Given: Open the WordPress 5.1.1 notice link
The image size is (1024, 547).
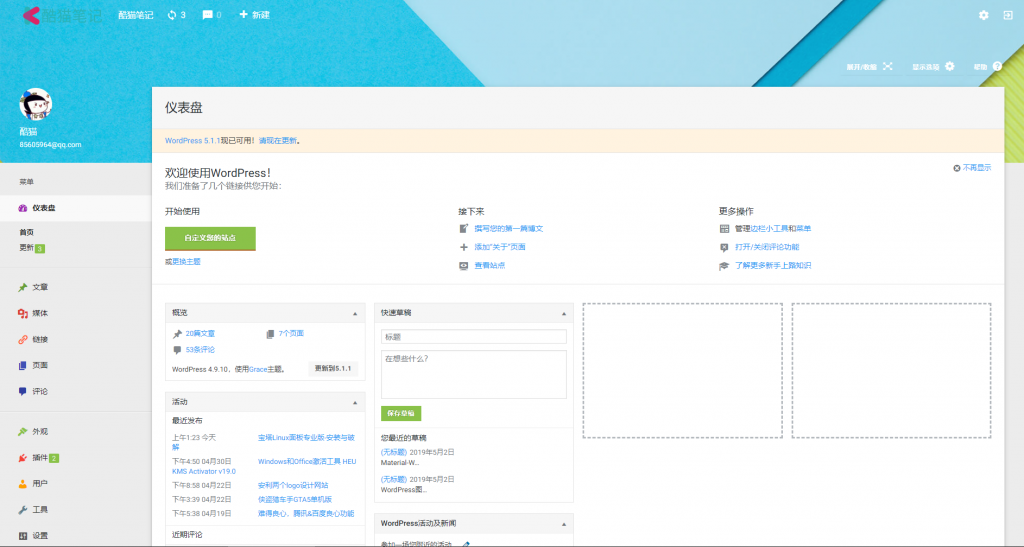Looking at the screenshot, I should point(193,141).
